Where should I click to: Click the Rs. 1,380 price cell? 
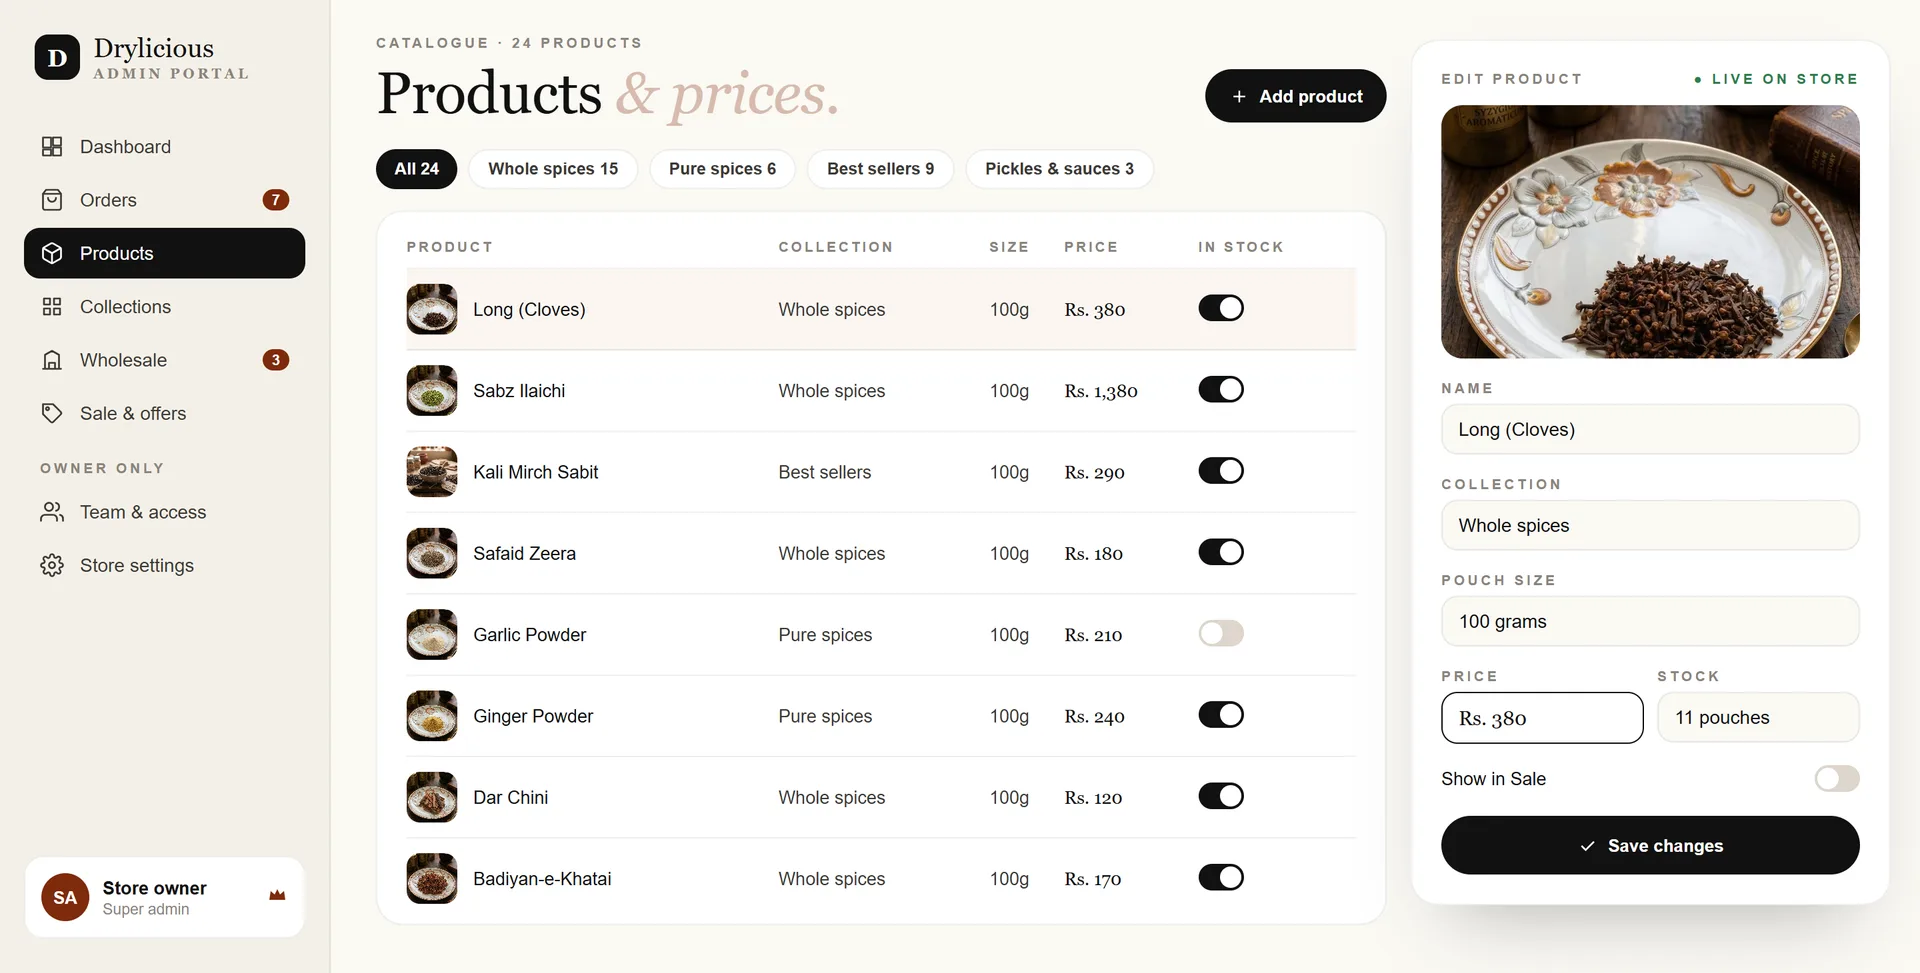1101,391
